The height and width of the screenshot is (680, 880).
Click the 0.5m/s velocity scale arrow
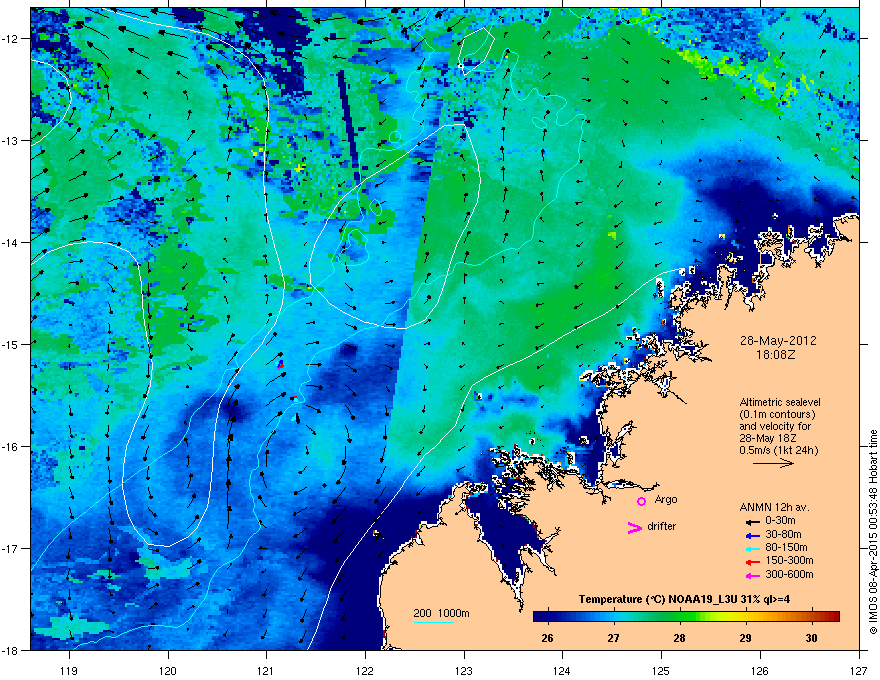click(773, 463)
